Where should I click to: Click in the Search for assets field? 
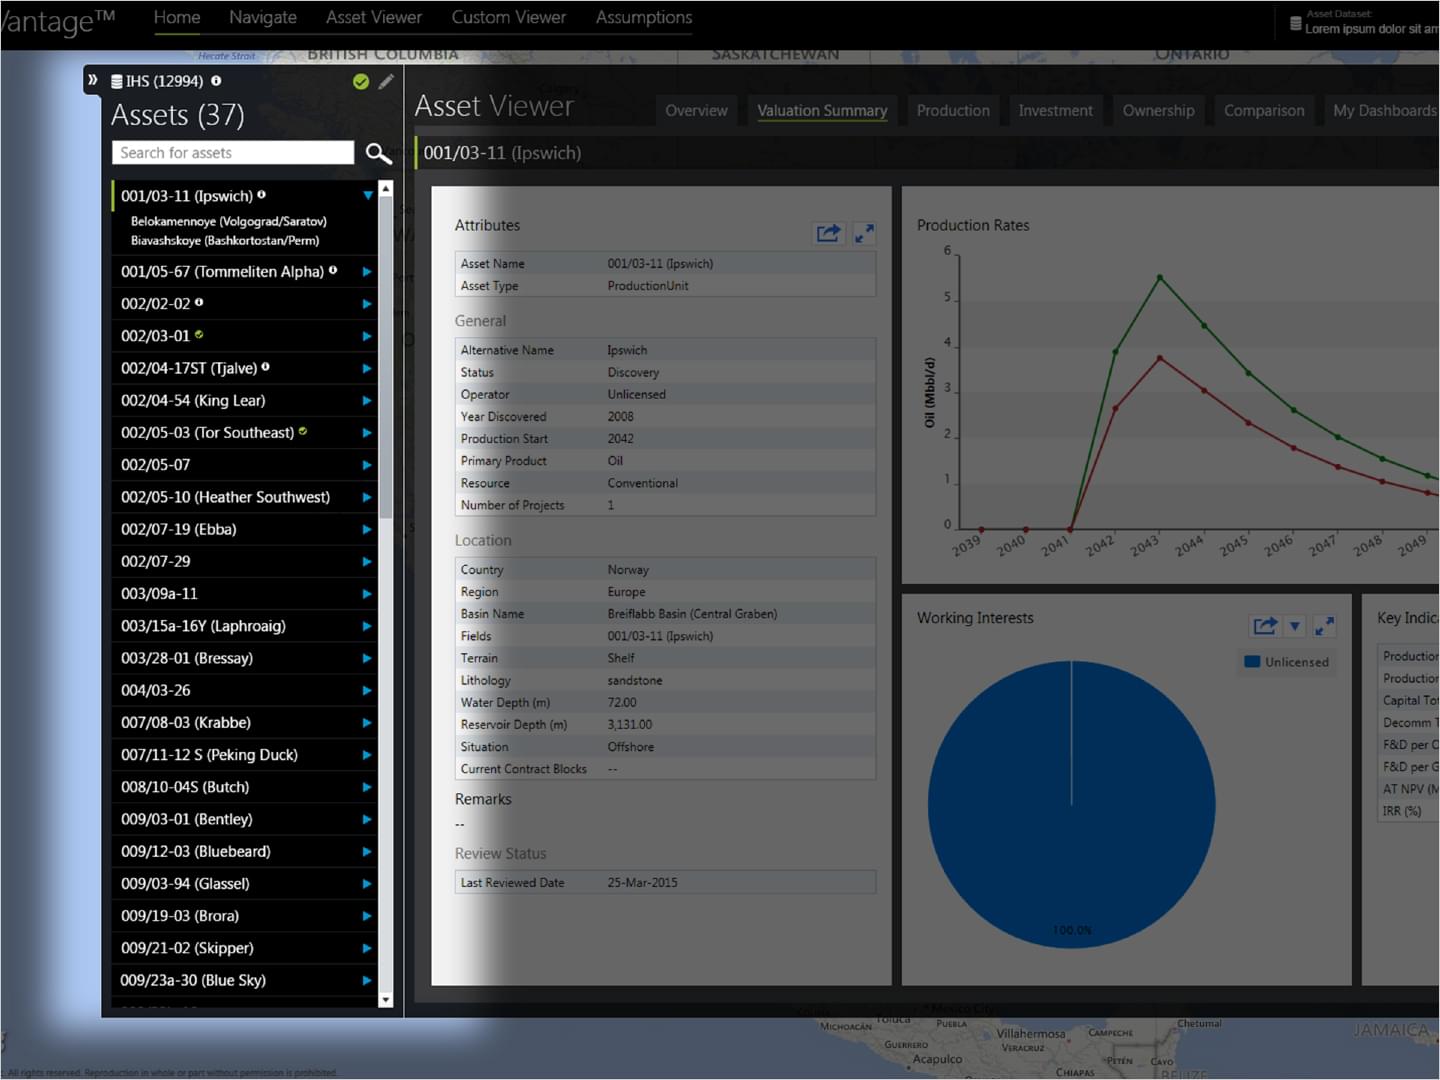click(x=232, y=153)
